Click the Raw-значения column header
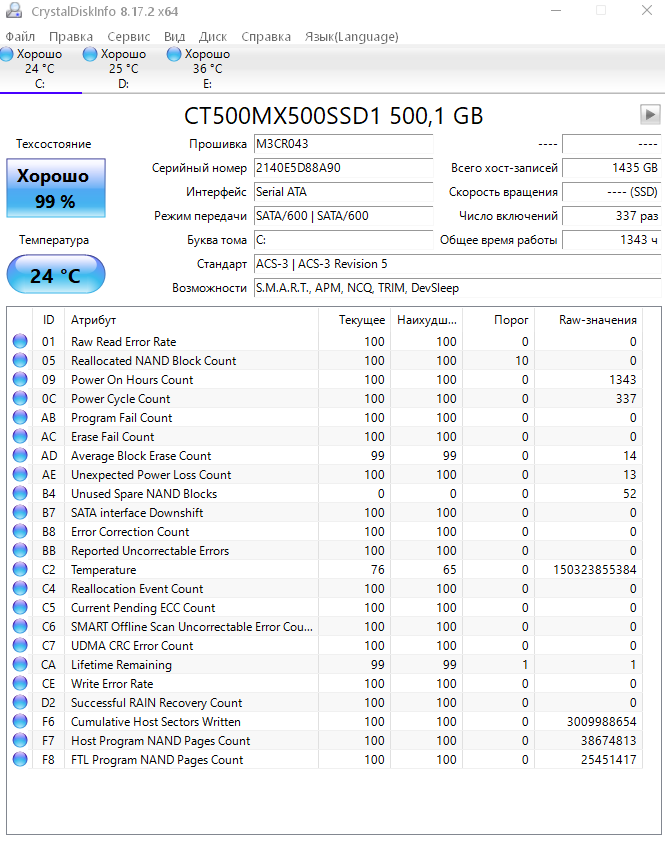This screenshot has height=841, width=665. [x=588, y=320]
